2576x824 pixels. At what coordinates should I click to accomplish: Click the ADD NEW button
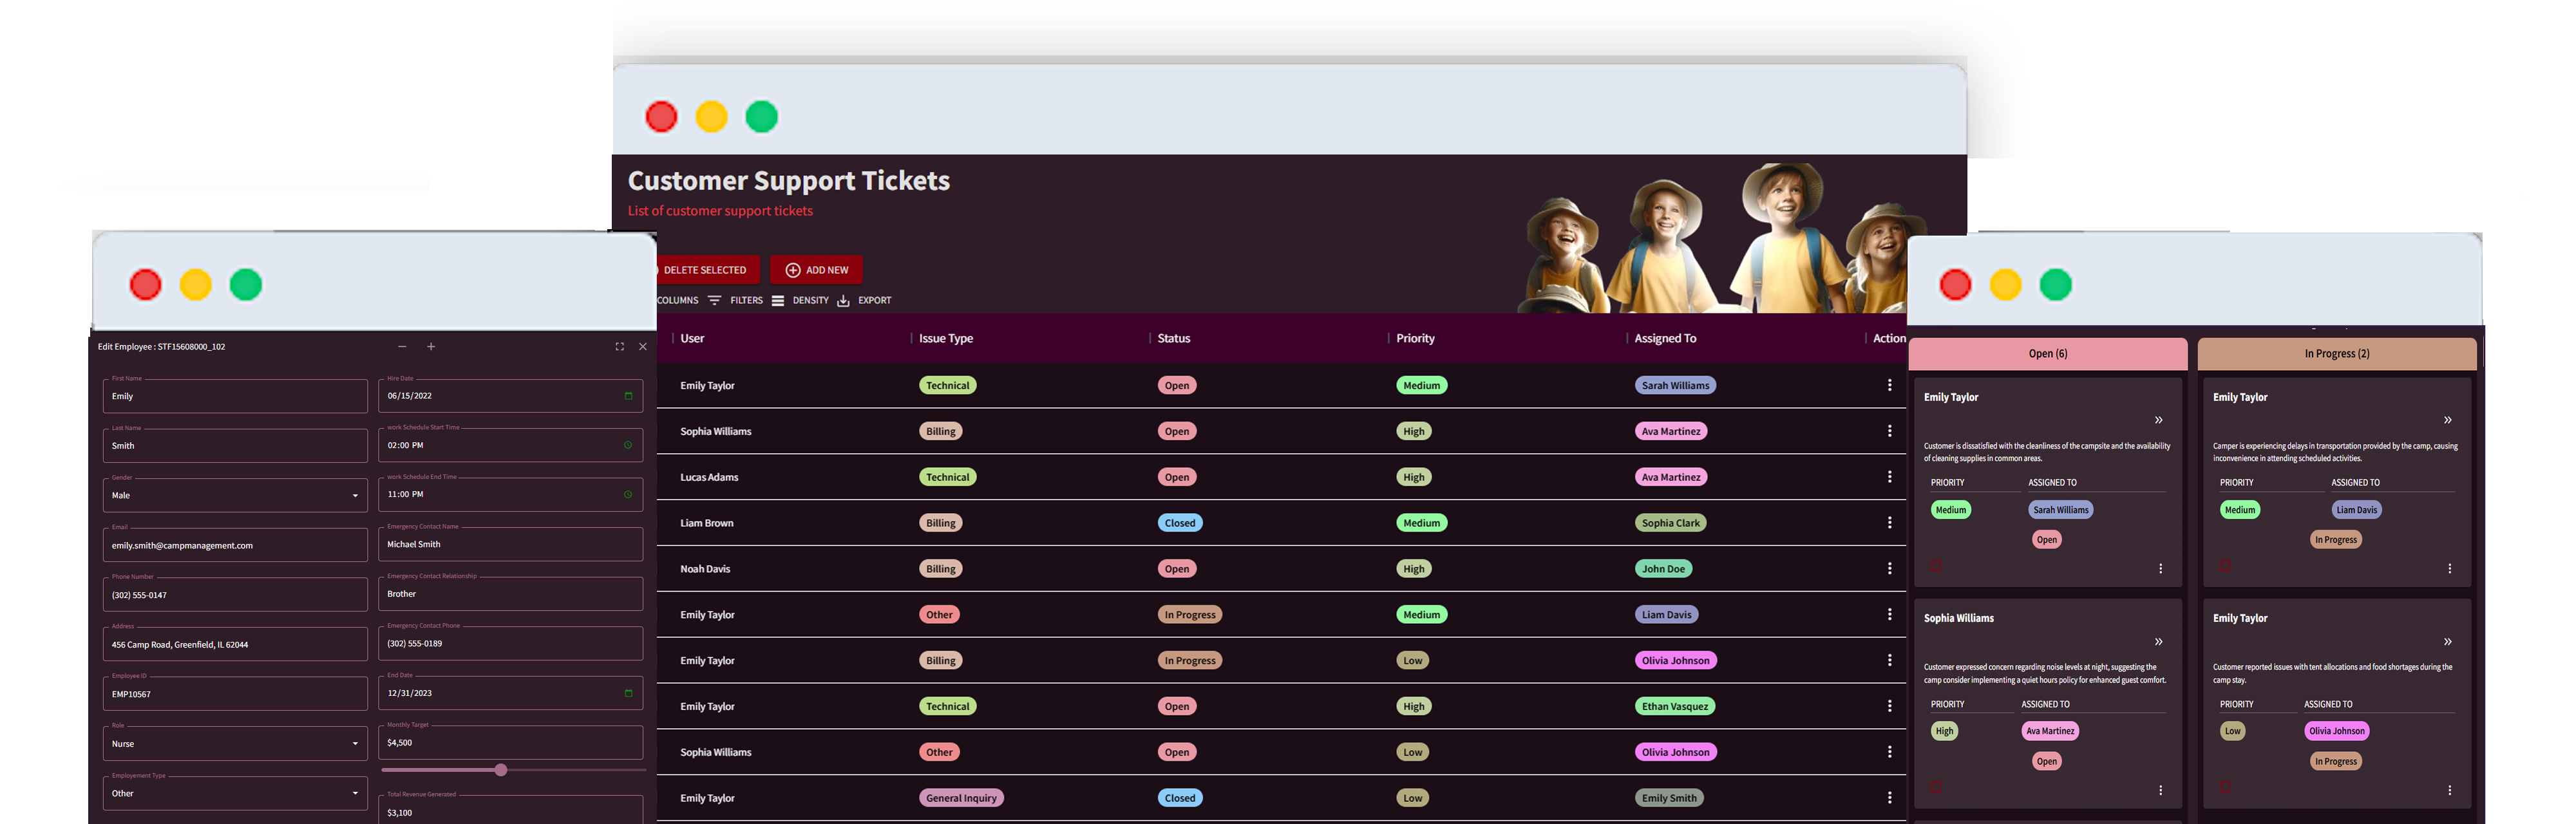click(x=816, y=269)
